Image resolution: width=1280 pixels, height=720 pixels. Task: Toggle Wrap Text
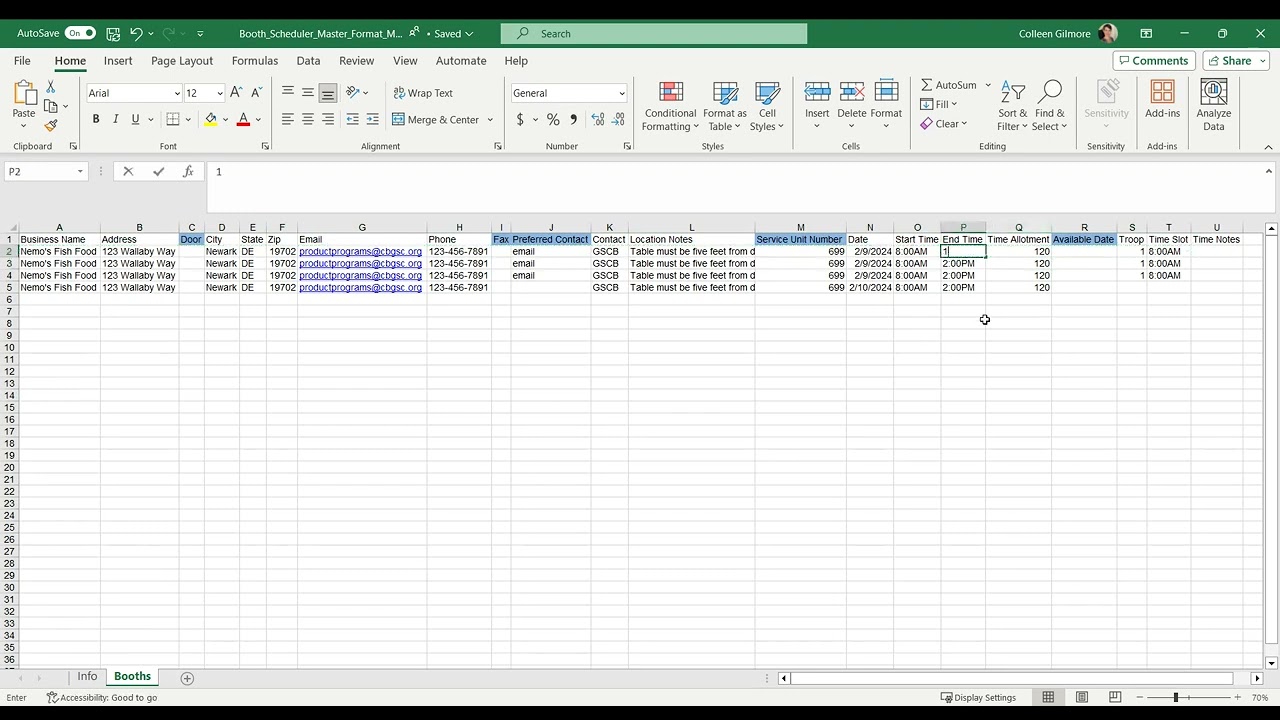coord(423,93)
